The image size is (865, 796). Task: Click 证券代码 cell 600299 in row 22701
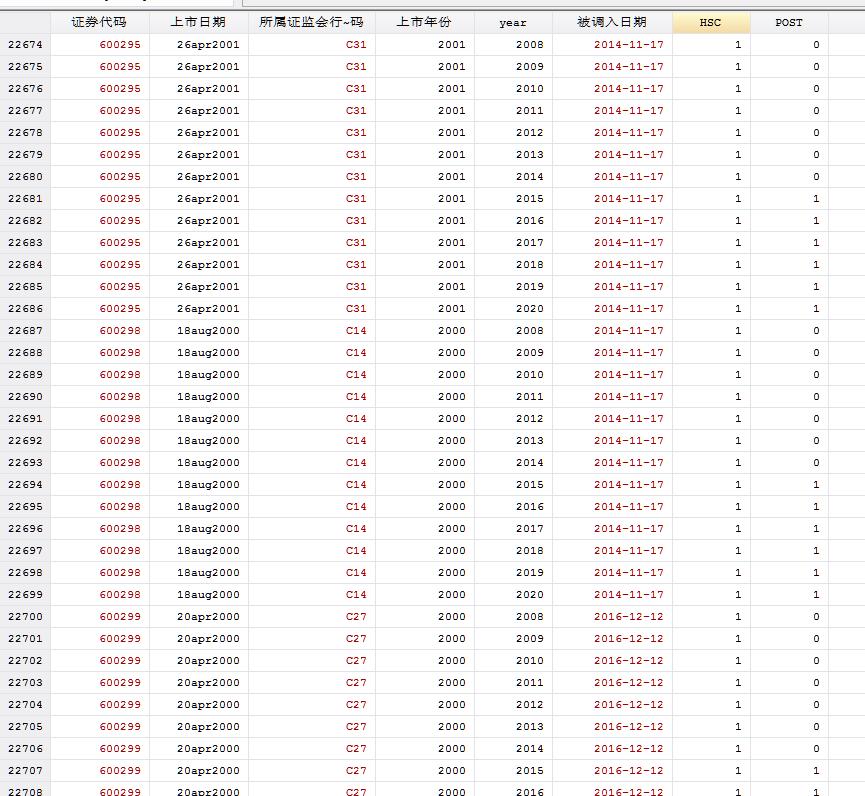click(x=100, y=639)
